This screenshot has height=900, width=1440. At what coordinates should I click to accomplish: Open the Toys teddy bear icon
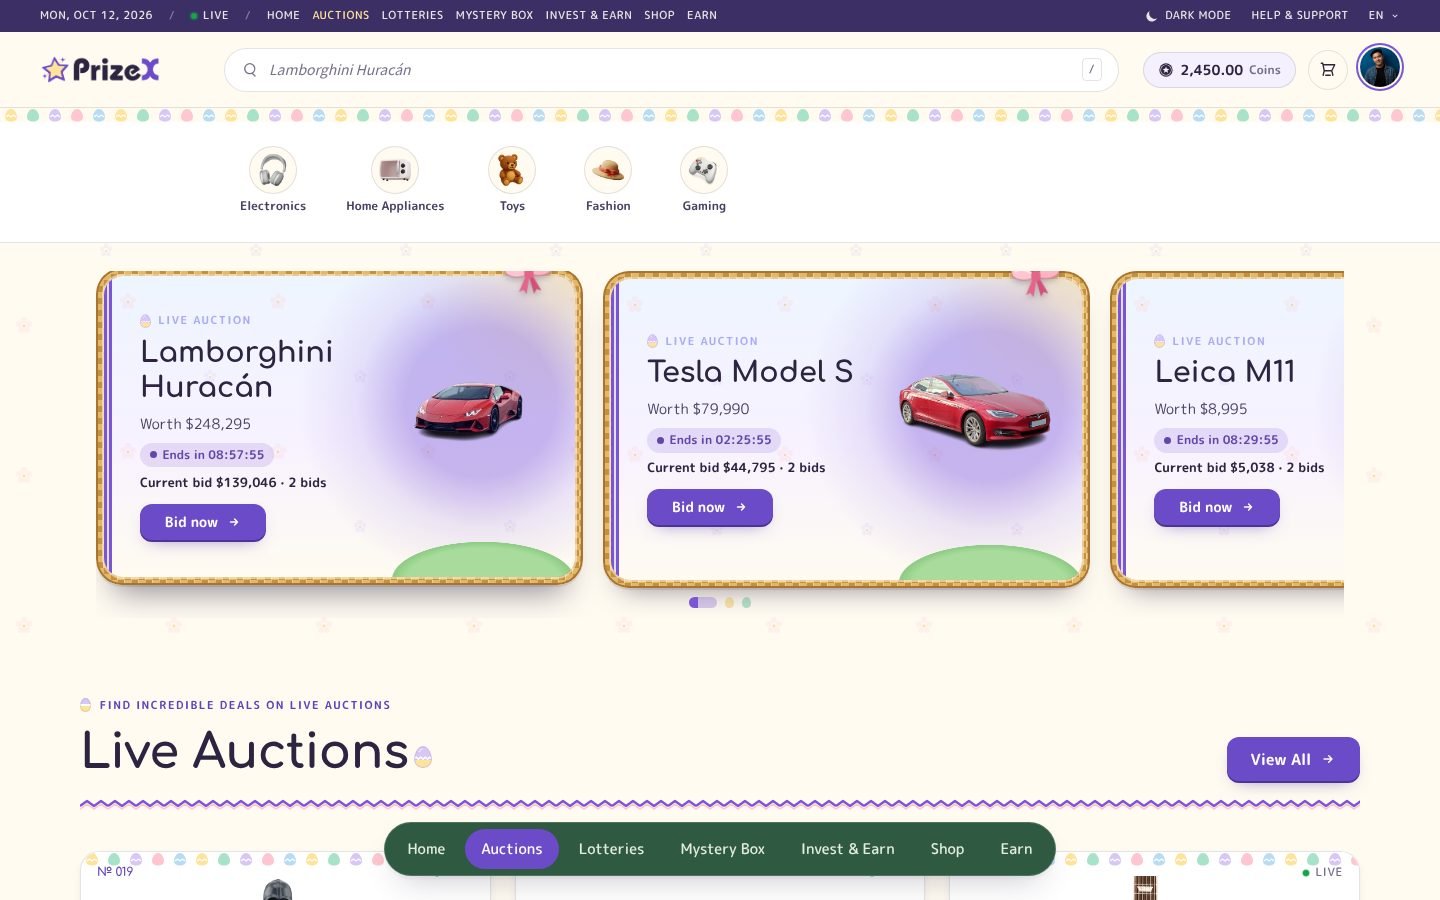(512, 170)
